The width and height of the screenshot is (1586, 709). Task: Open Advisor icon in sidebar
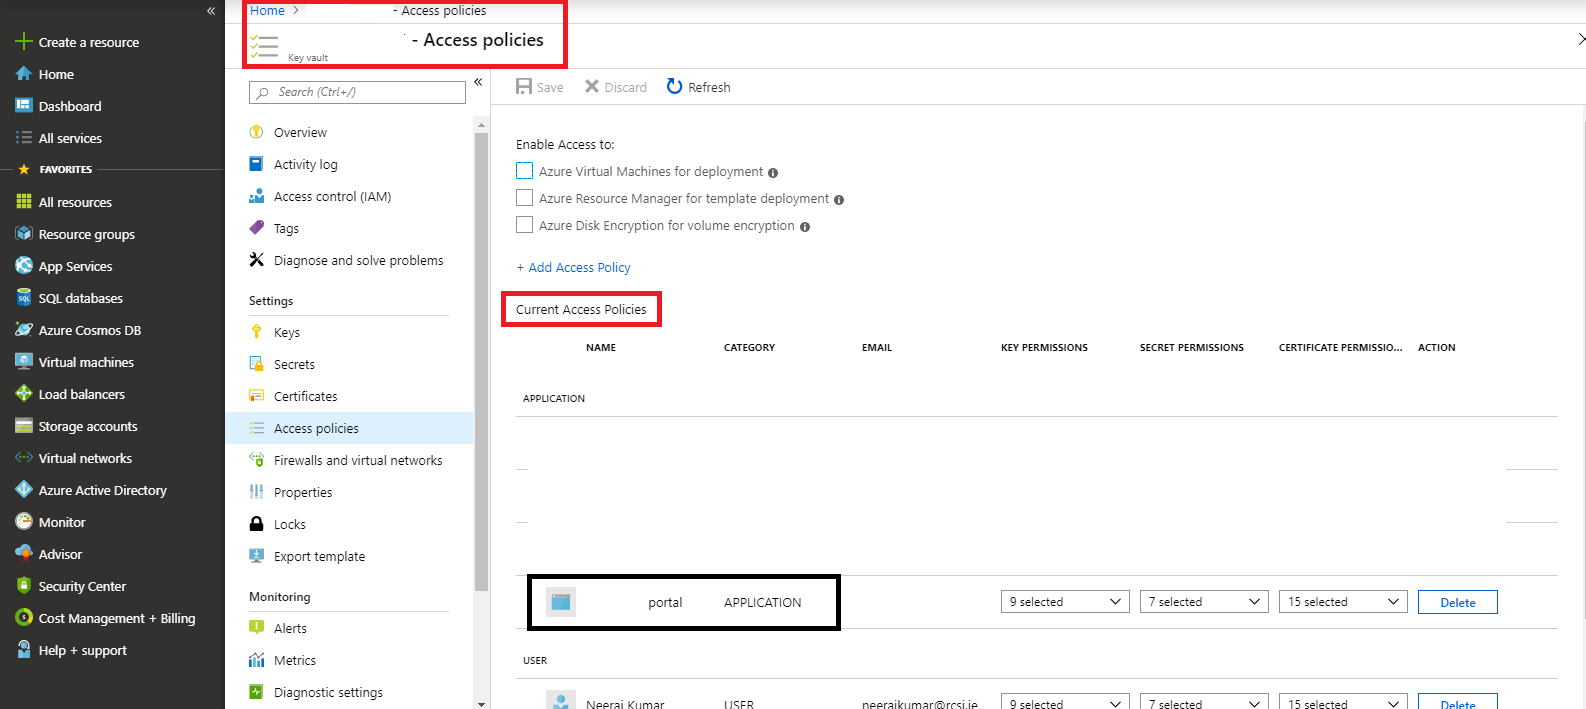pos(24,554)
